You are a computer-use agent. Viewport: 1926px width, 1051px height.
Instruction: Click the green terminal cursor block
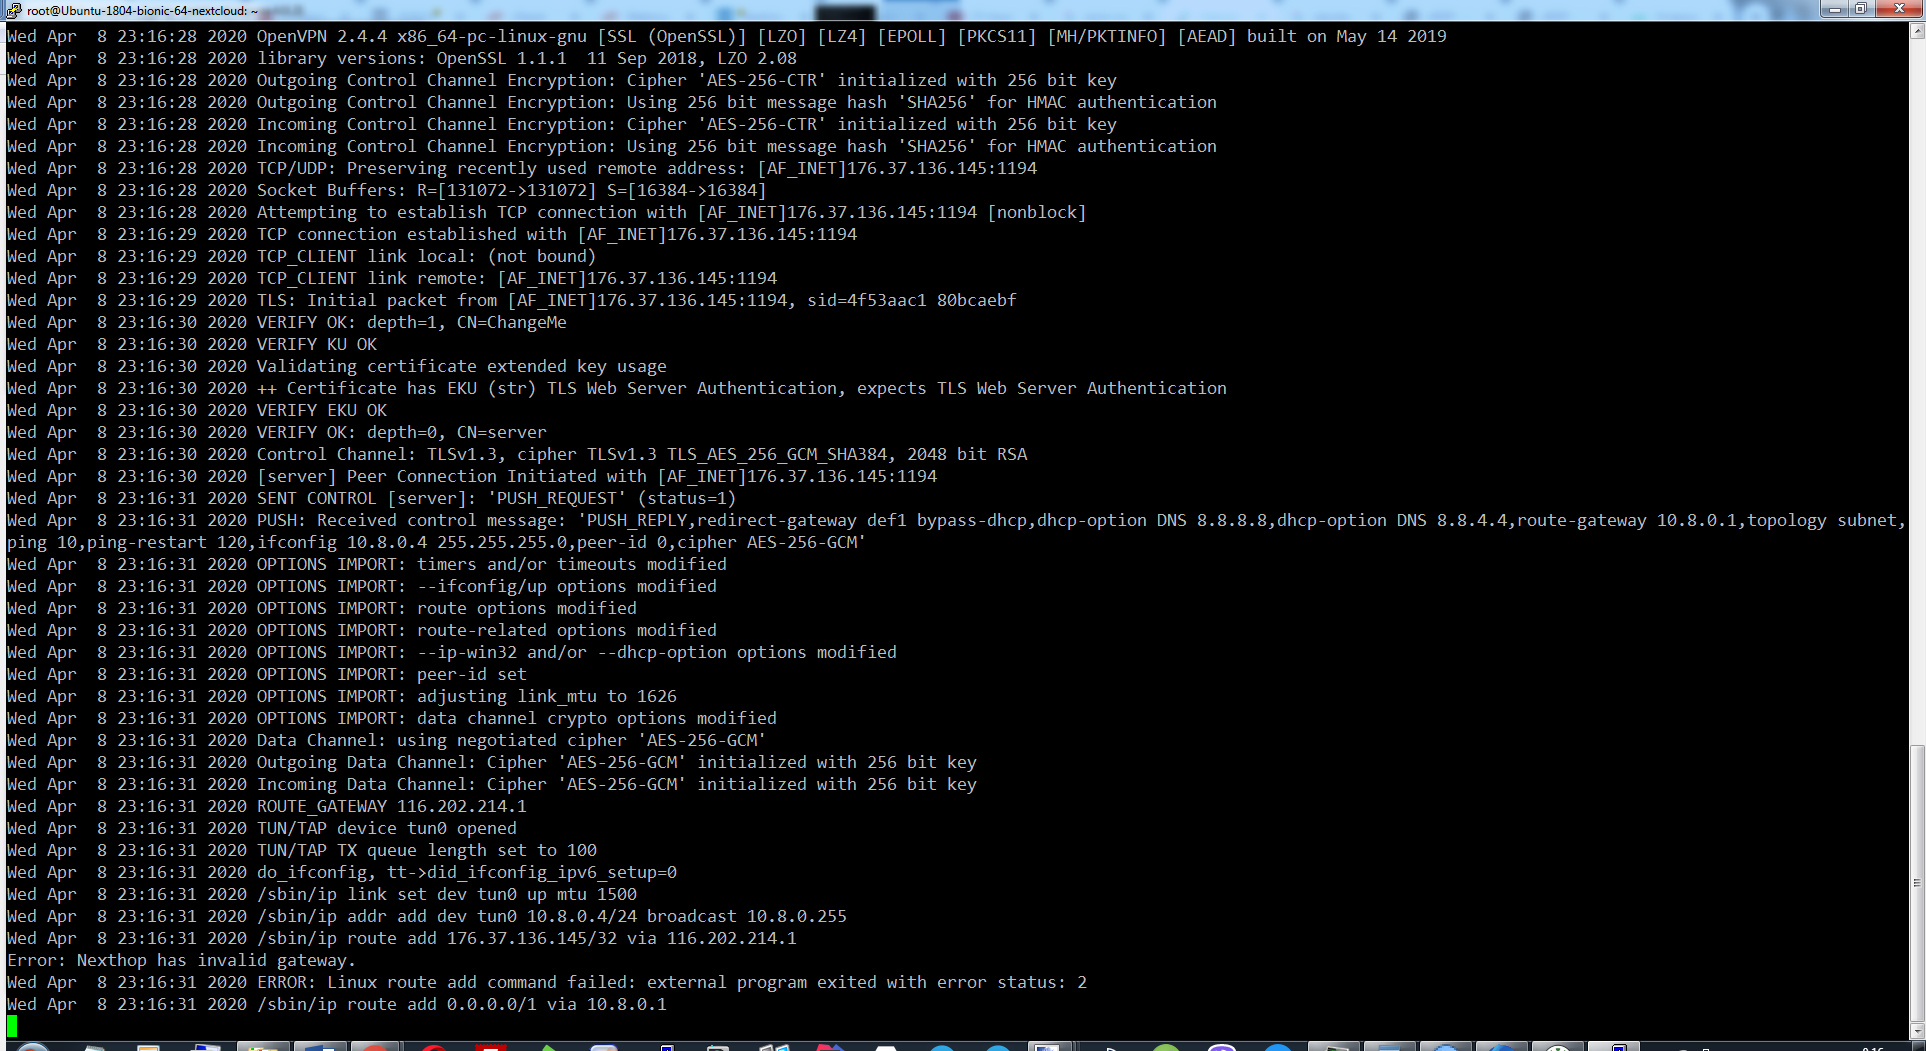pos(12,1026)
